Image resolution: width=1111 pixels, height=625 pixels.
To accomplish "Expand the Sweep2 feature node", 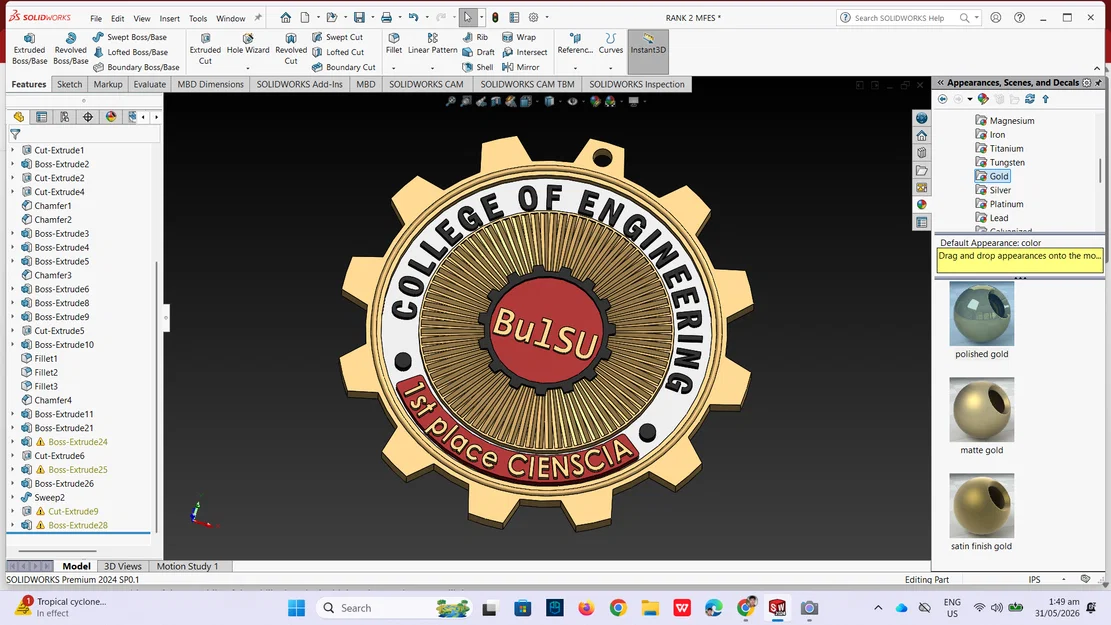I will (12, 497).
